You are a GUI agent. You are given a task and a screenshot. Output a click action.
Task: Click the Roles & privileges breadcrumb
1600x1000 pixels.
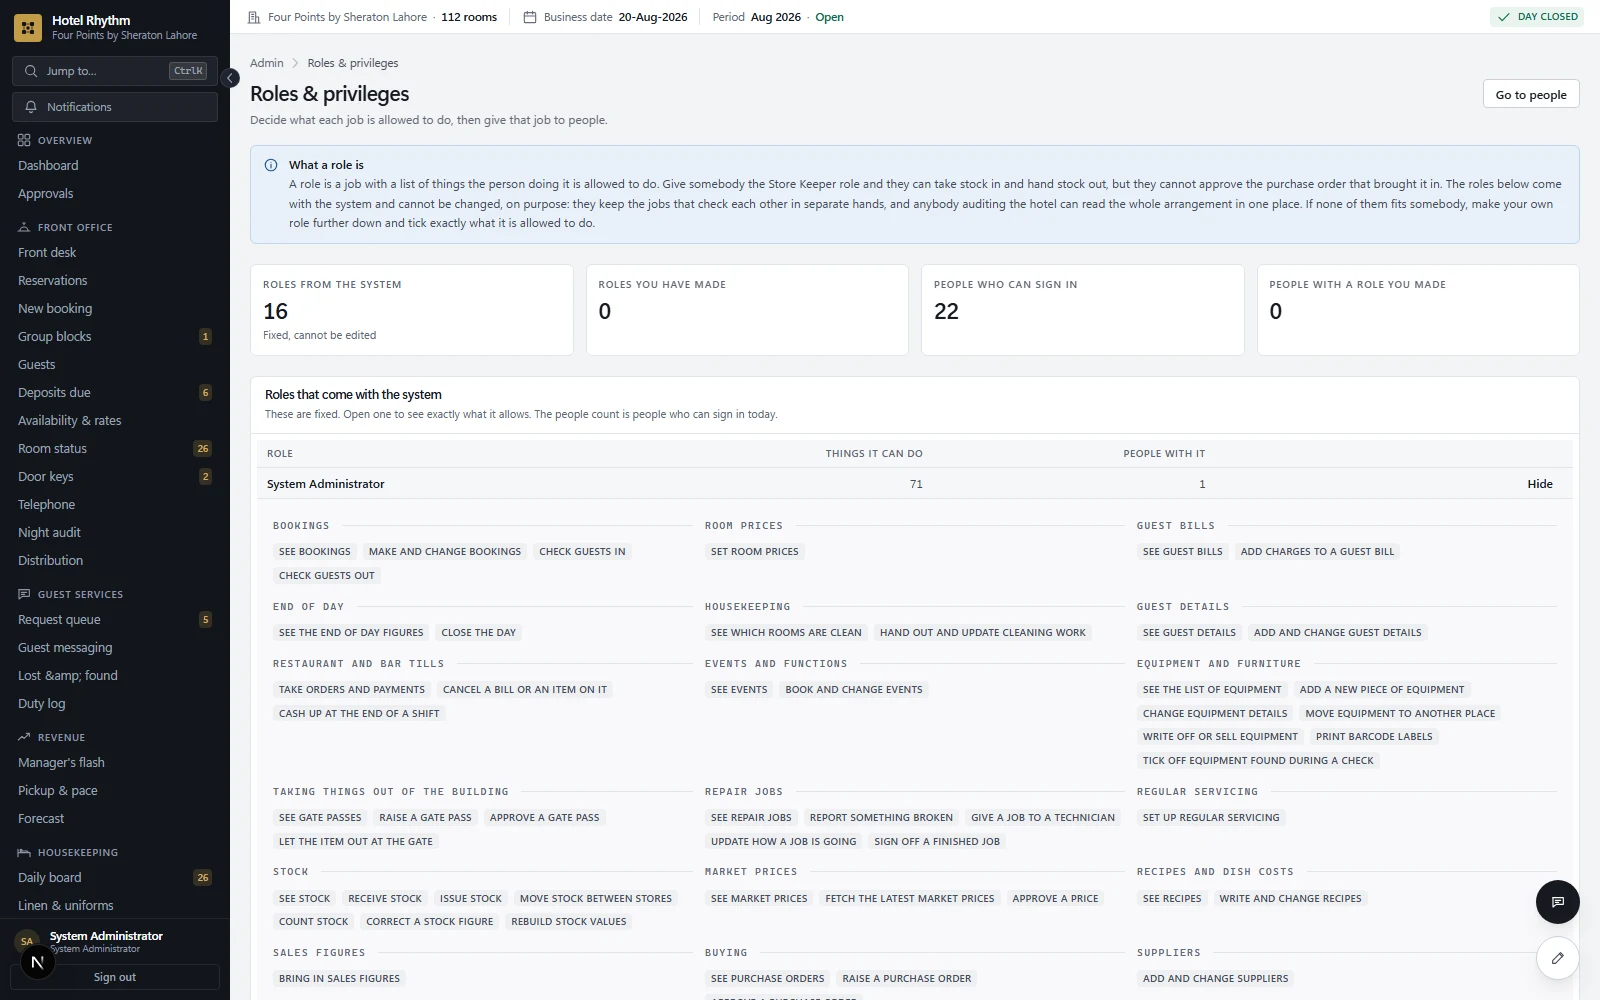tap(353, 63)
